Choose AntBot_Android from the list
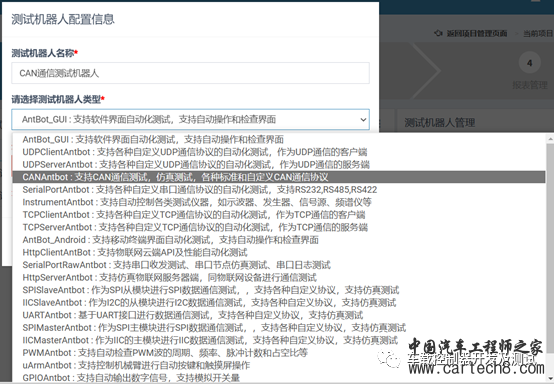The image size is (554, 384). (x=279, y=240)
